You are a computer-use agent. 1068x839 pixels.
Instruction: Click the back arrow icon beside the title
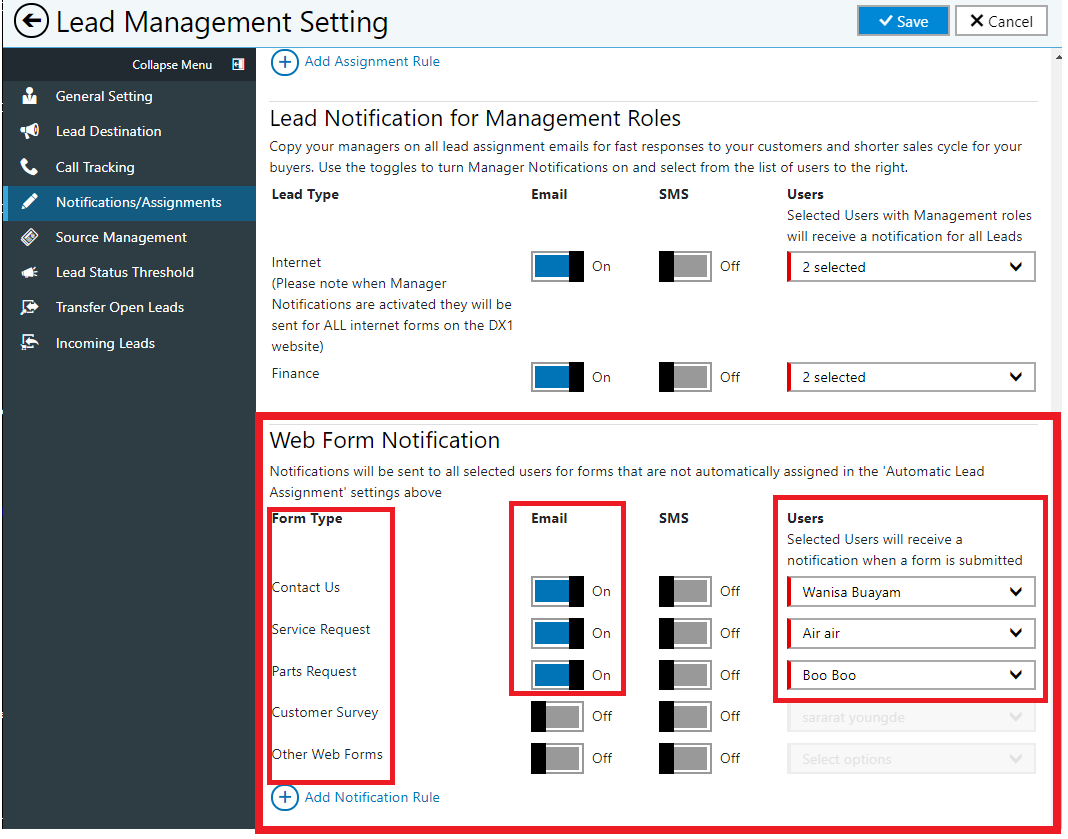pyautogui.click(x=31, y=21)
